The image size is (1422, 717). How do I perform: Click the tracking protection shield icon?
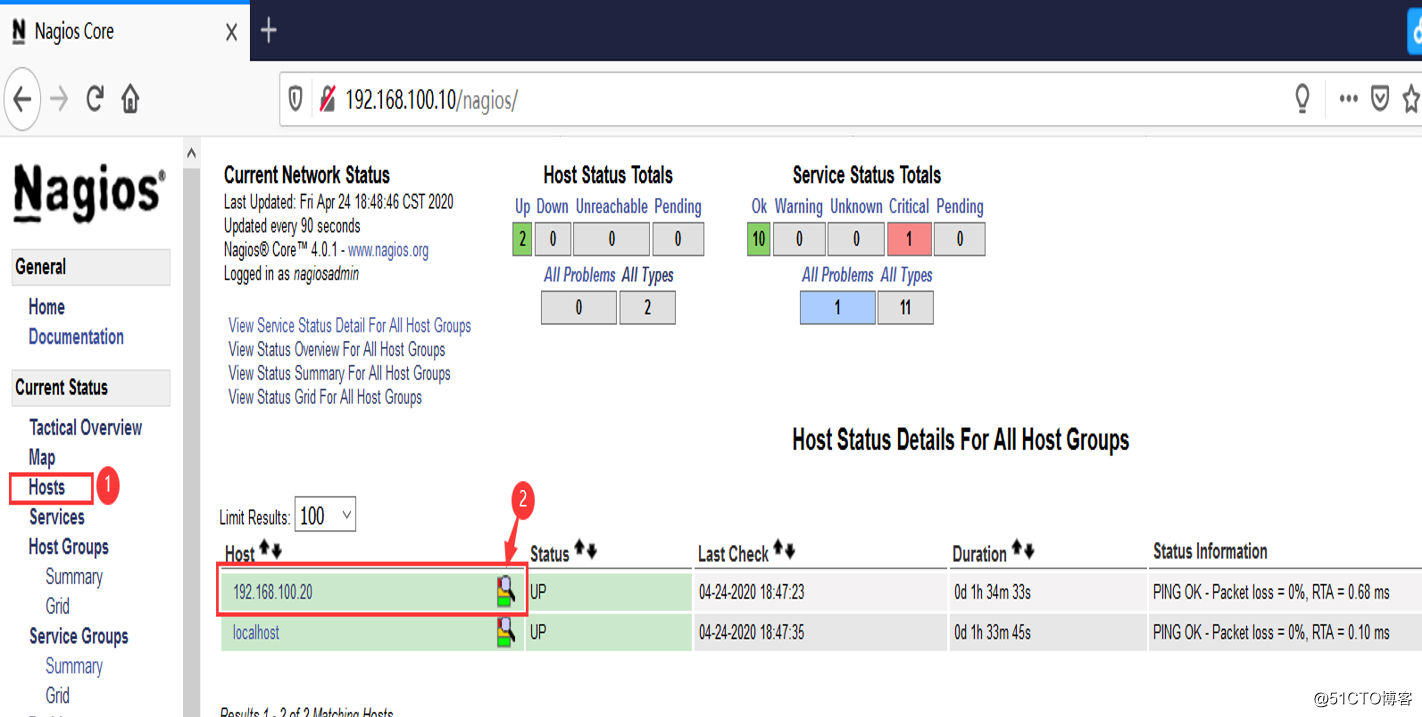click(x=296, y=99)
